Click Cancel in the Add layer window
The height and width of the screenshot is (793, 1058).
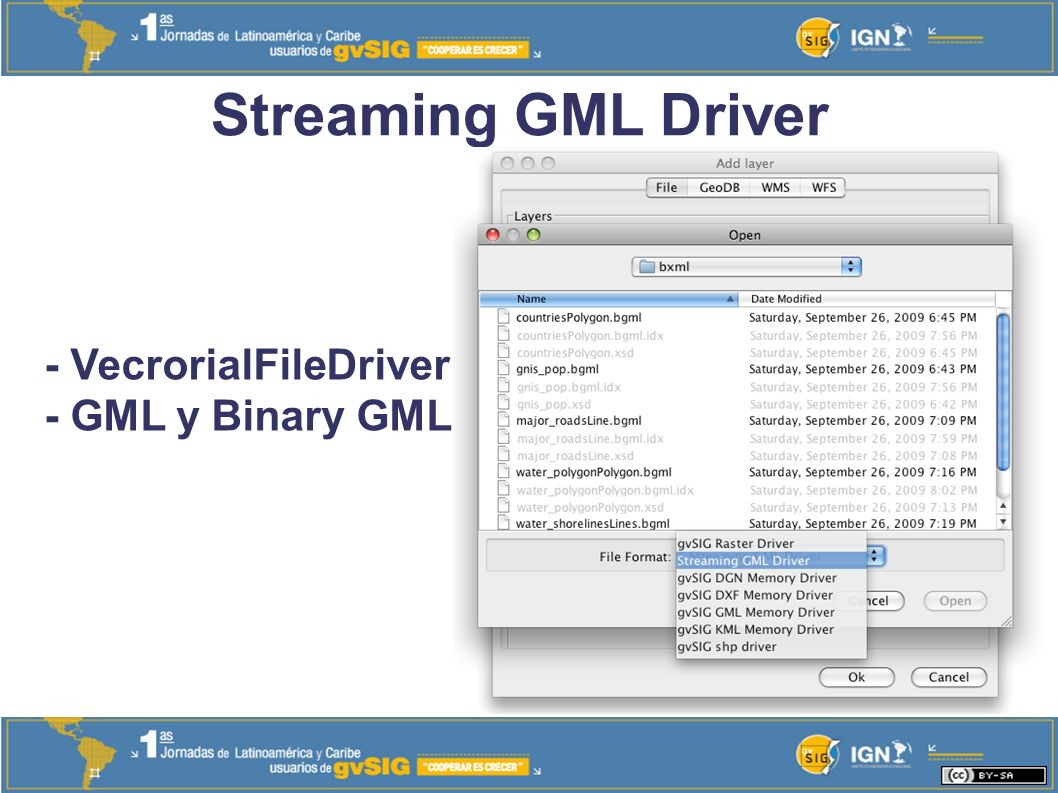click(x=949, y=677)
